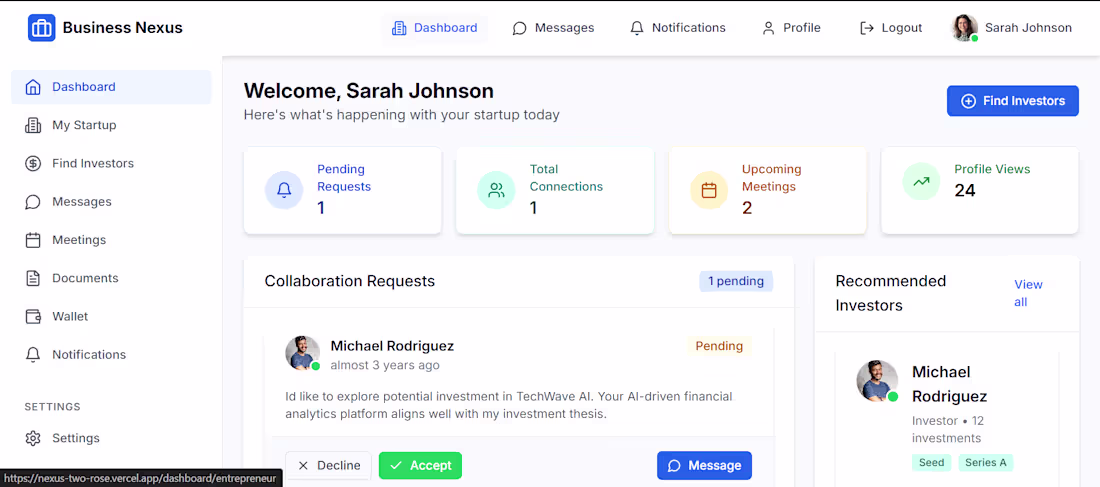Screen dimensions: 1100x487
Task: Click the Seed tag on investor card
Action: [x=932, y=462]
